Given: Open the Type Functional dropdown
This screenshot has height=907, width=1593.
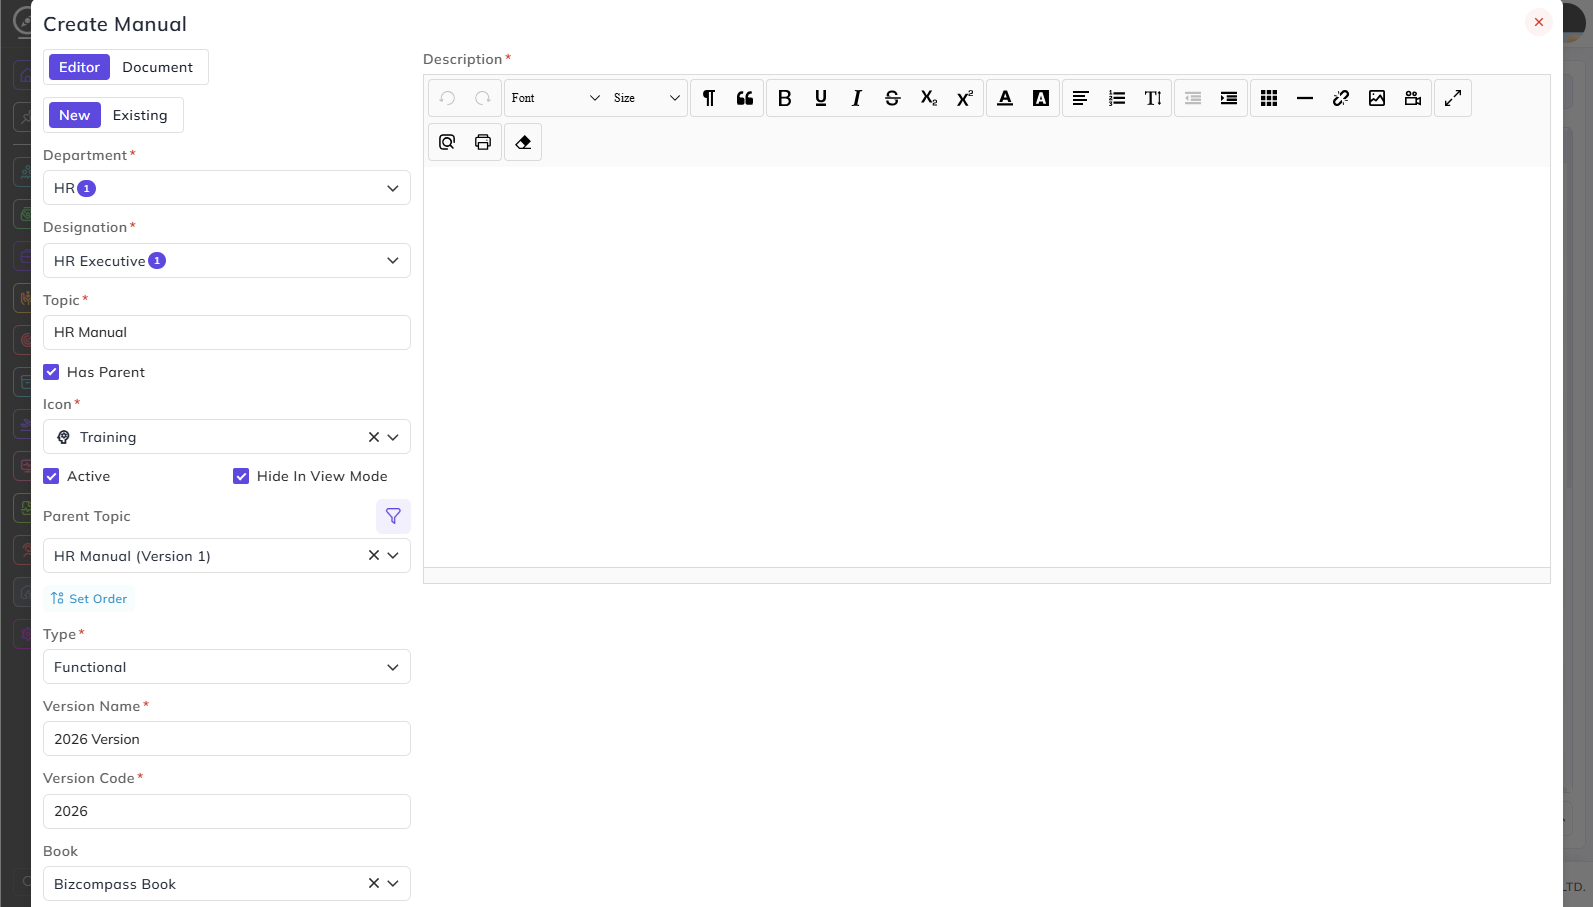Looking at the screenshot, I should 227,667.
